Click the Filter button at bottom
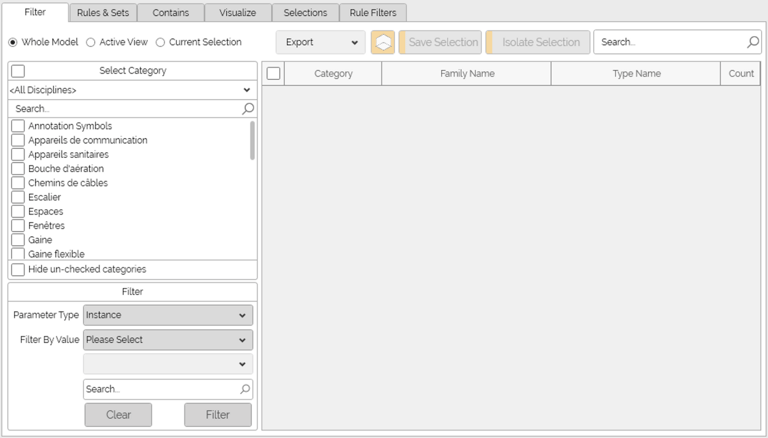This screenshot has height=438, width=768. (218, 415)
